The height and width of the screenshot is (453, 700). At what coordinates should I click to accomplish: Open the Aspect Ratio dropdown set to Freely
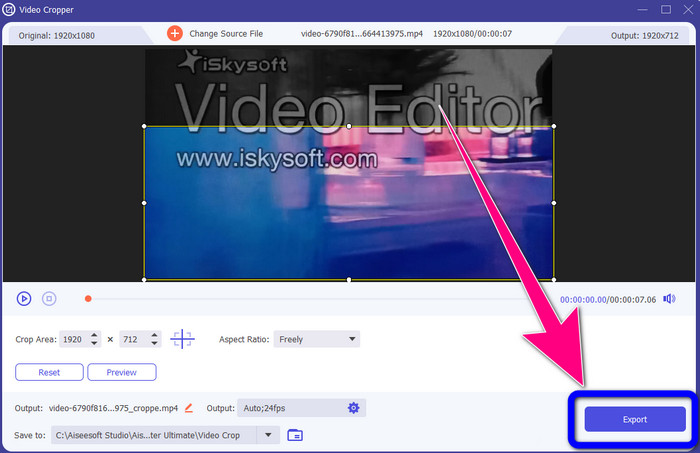click(317, 339)
